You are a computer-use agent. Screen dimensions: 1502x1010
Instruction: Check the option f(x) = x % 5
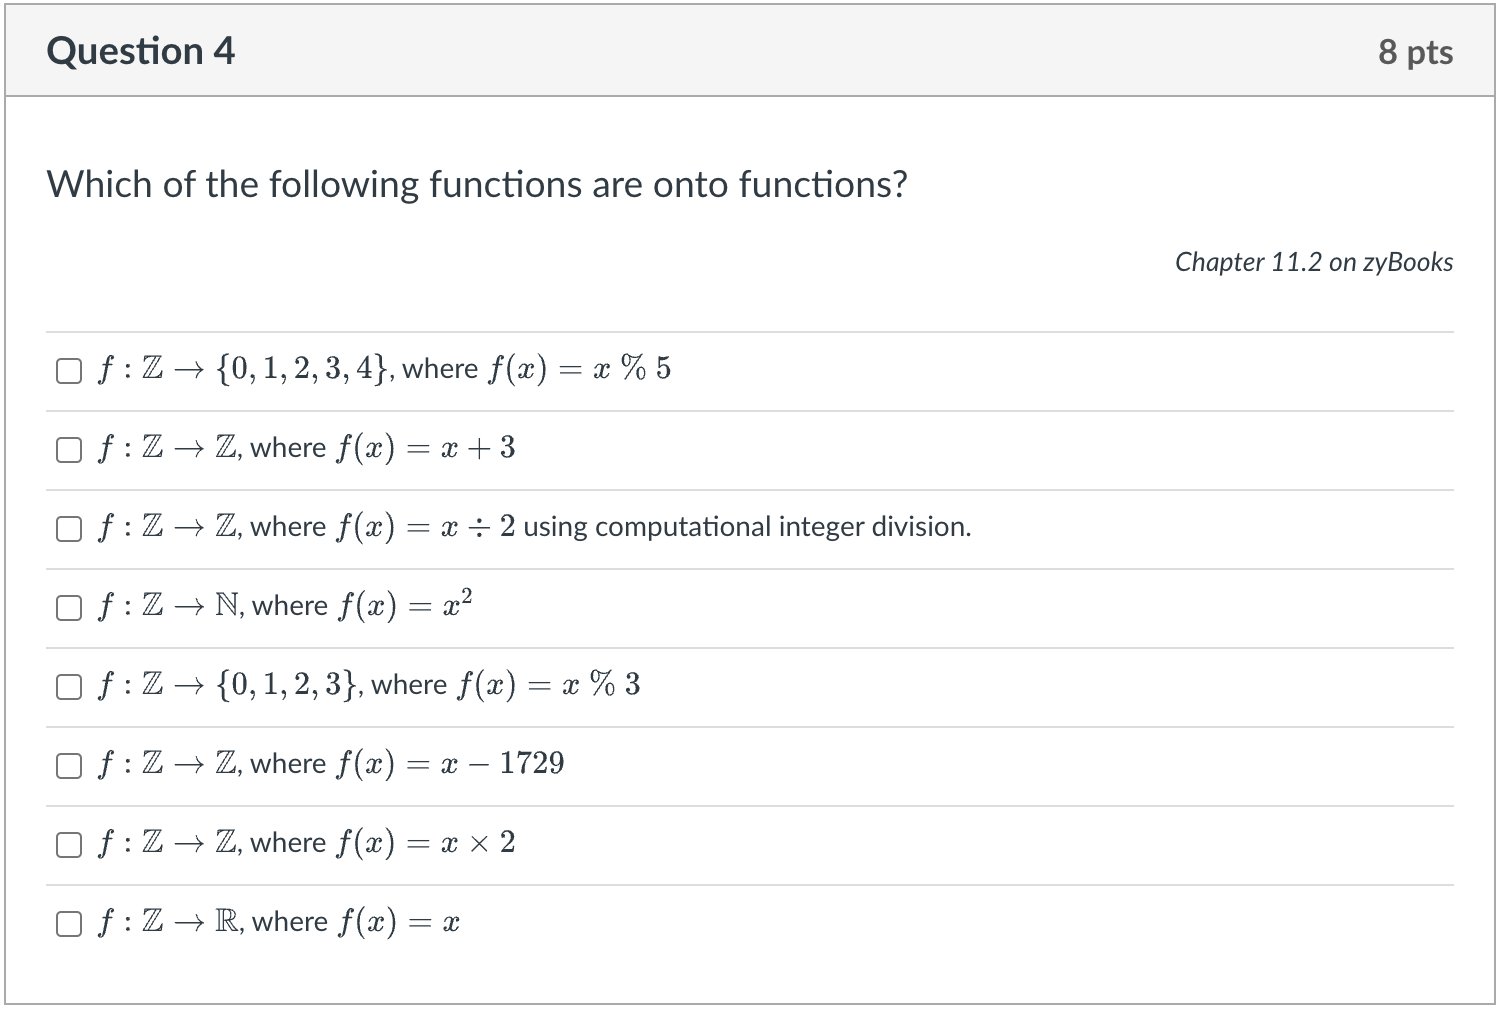coord(69,370)
